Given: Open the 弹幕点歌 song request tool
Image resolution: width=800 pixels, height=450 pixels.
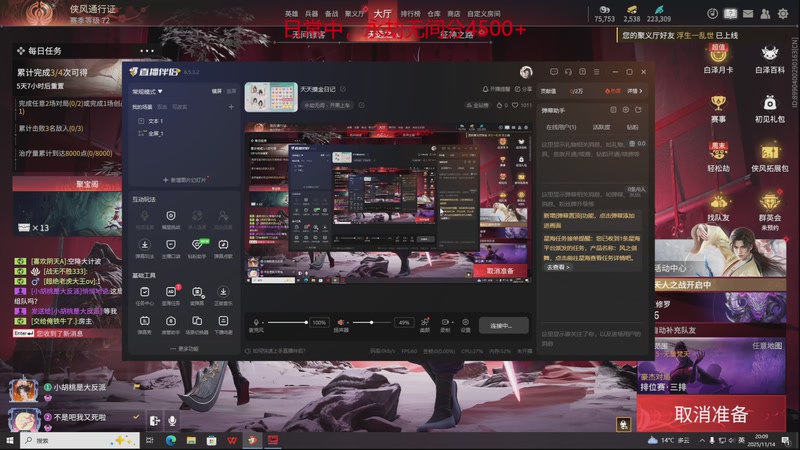Looking at the screenshot, I should [x=223, y=248].
